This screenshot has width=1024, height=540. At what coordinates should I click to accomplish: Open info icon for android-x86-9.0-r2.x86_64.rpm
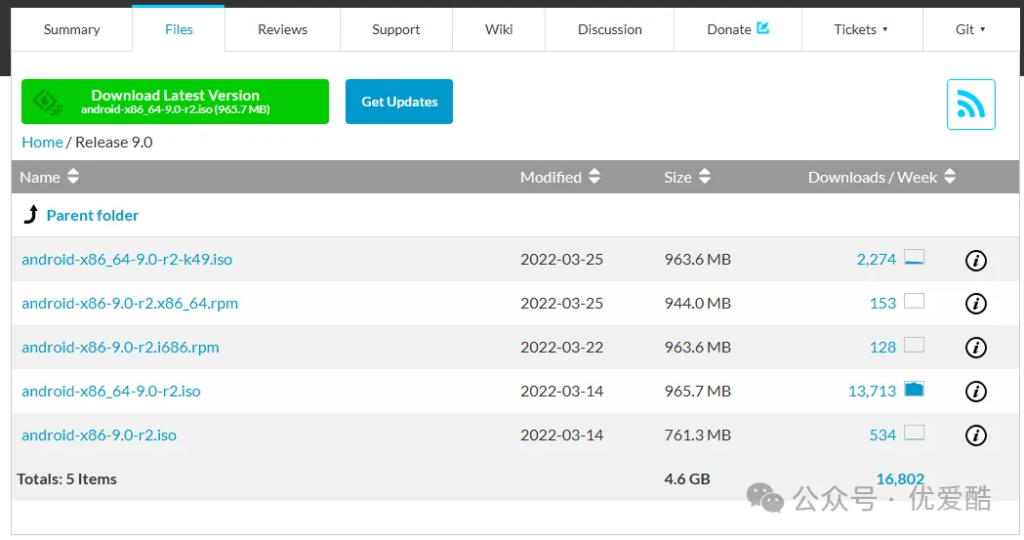[x=975, y=304]
